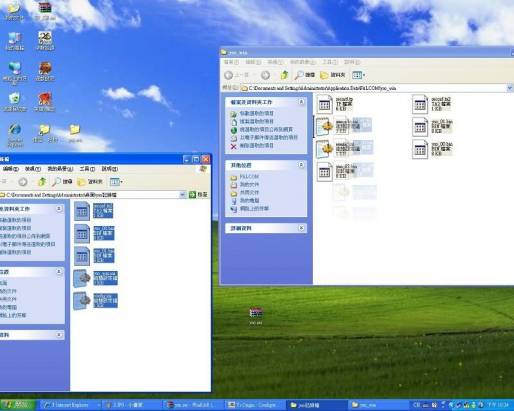Switch to Internet Explorer taskbar group
This screenshot has height=411, width=514.
click(x=71, y=405)
